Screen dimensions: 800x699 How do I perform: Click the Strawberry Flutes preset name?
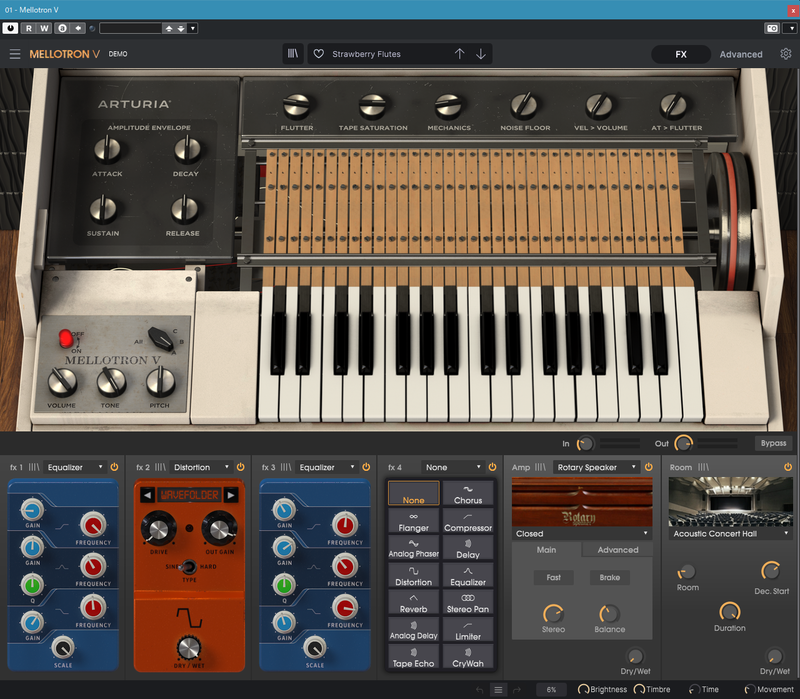click(x=366, y=54)
